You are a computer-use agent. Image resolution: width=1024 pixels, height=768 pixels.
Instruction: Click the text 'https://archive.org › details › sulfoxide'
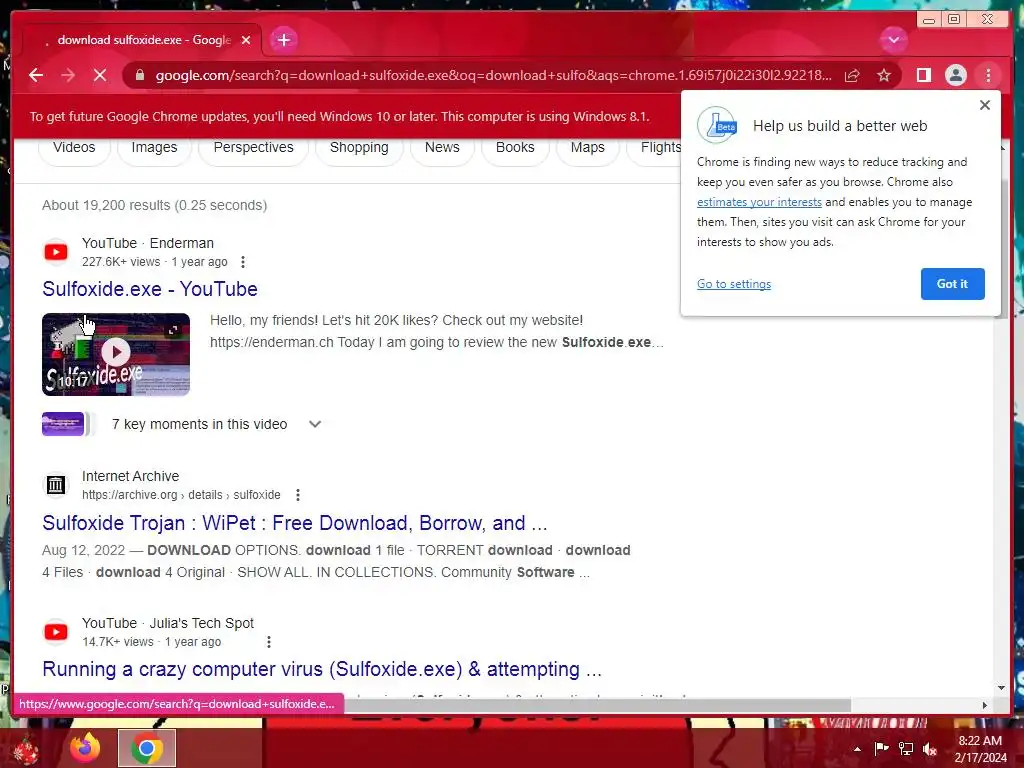(181, 495)
